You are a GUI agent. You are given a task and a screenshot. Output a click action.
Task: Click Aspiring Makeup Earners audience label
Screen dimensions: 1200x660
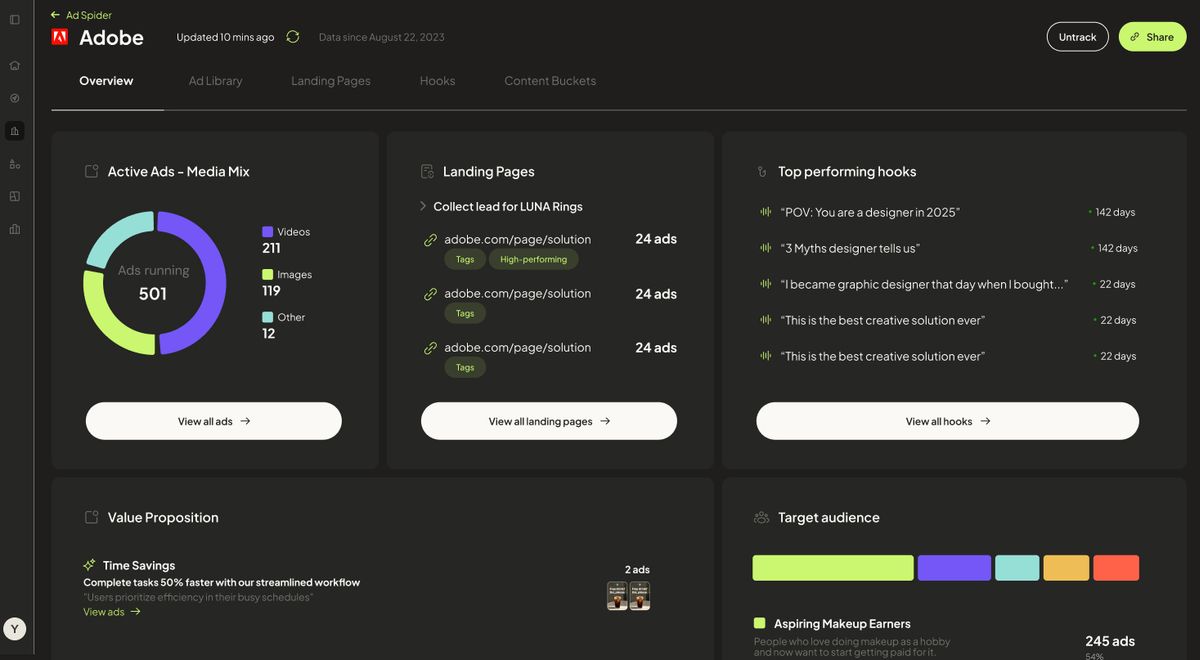click(842, 623)
